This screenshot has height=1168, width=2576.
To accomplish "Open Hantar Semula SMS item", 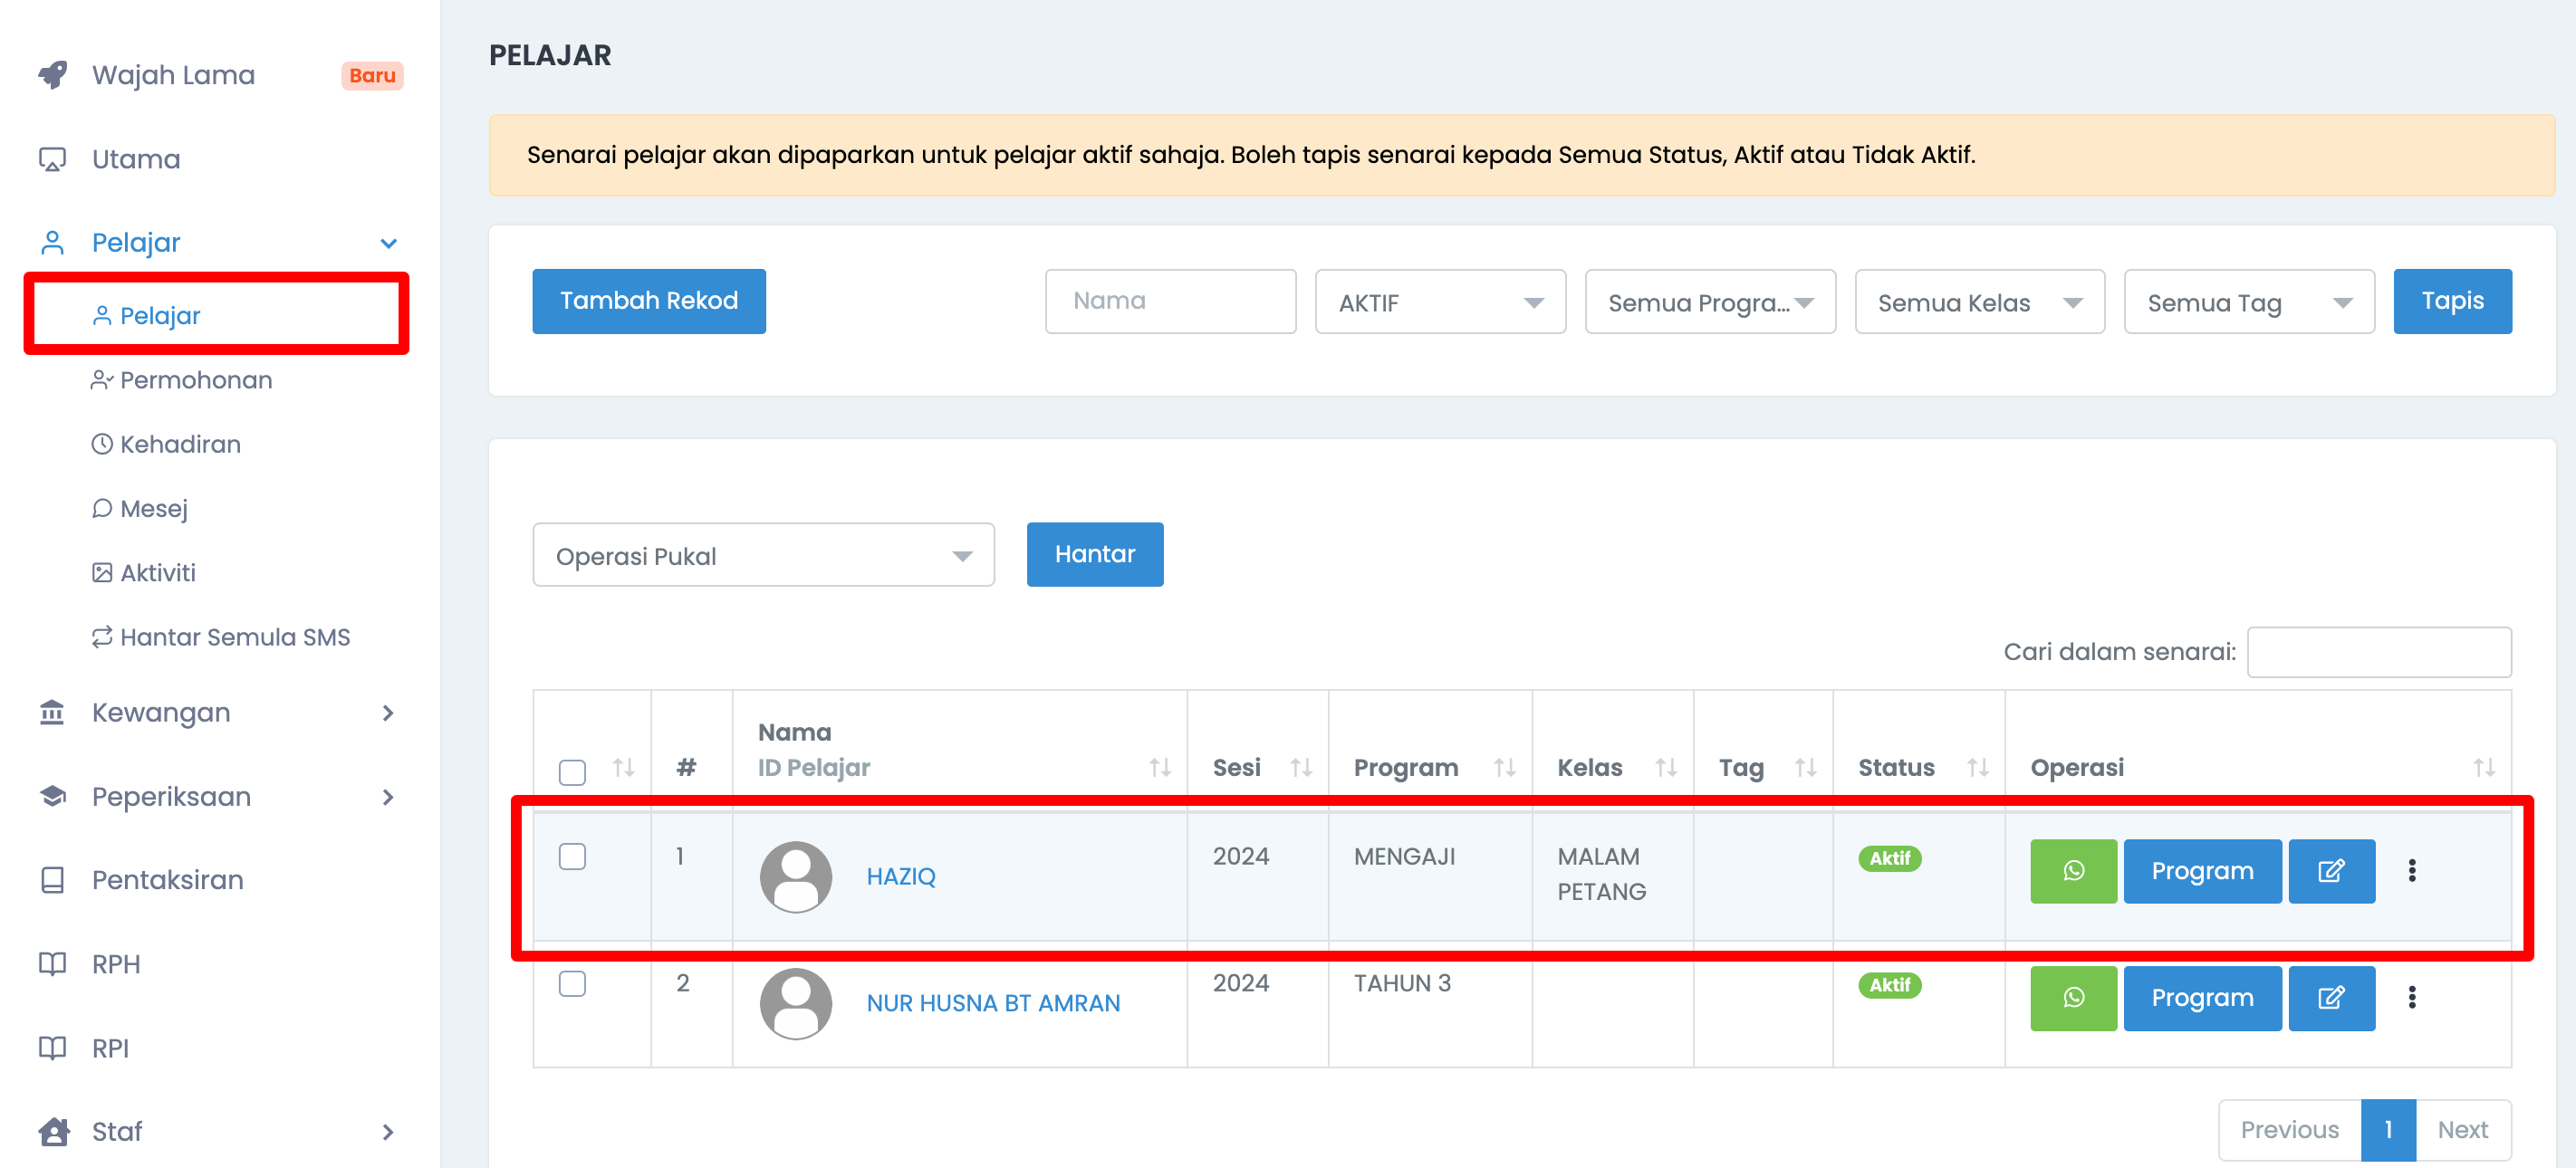I will click(235, 637).
